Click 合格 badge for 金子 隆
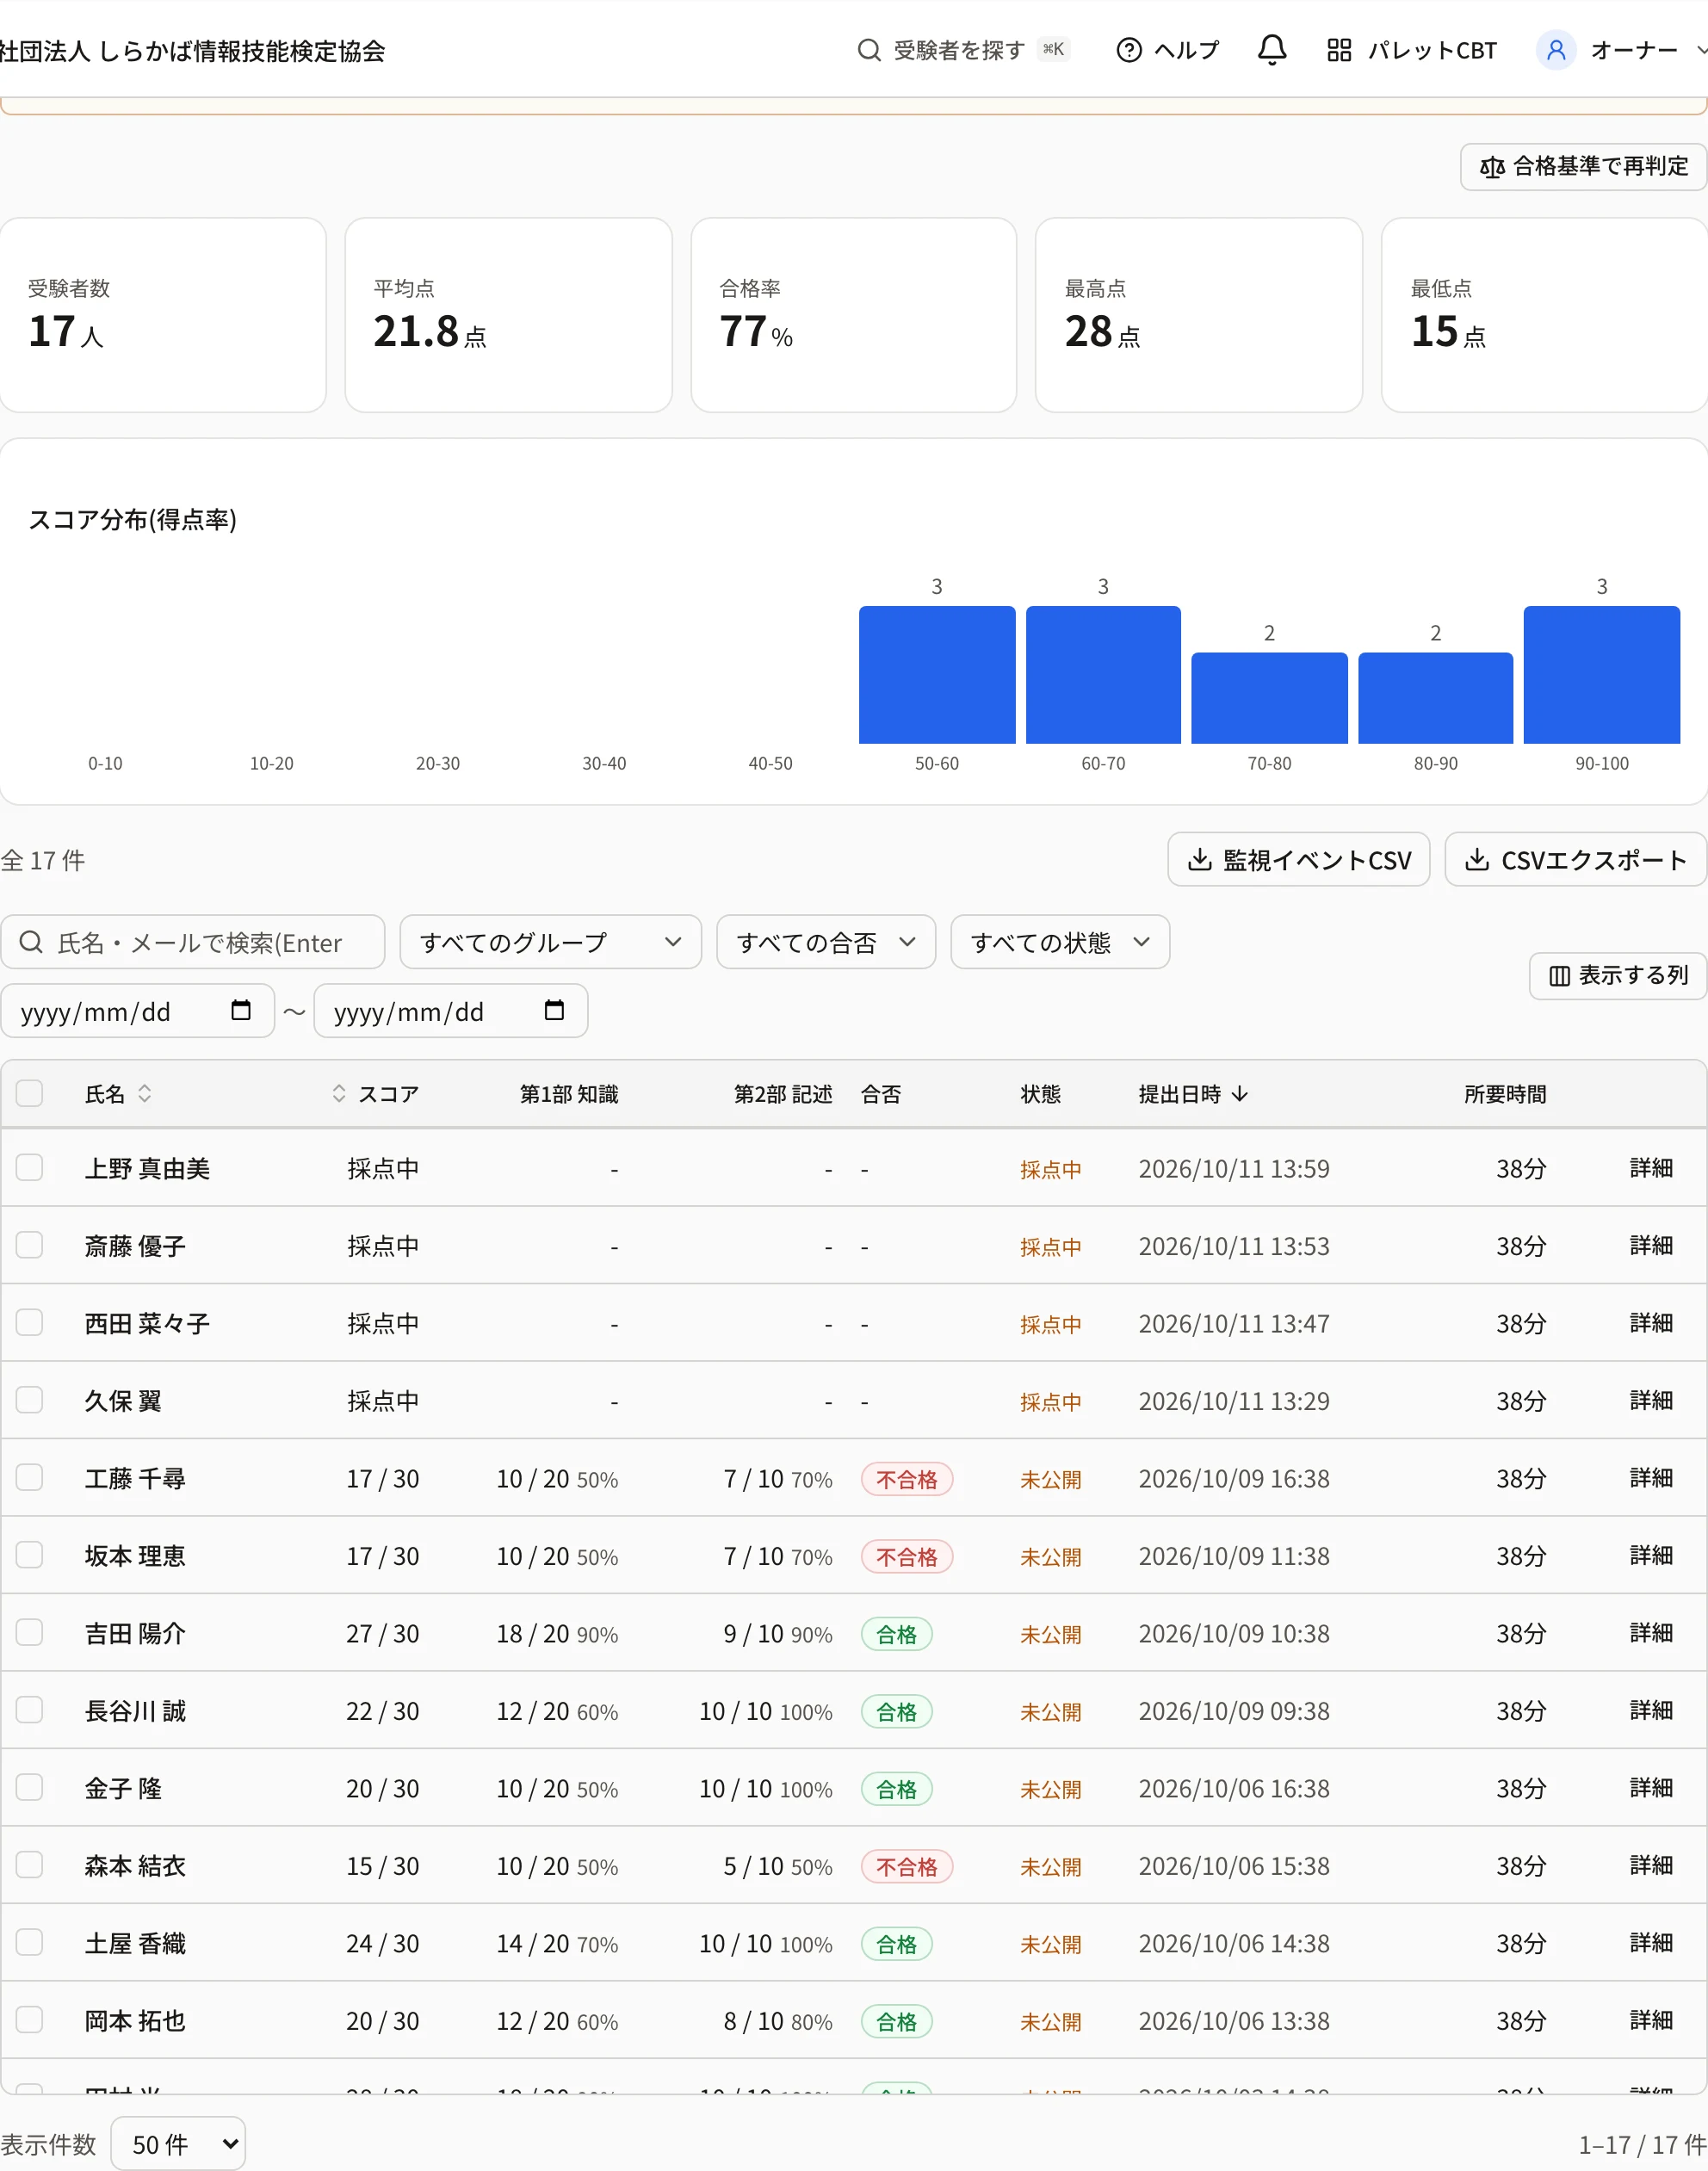1708x2171 pixels. 896,1788
